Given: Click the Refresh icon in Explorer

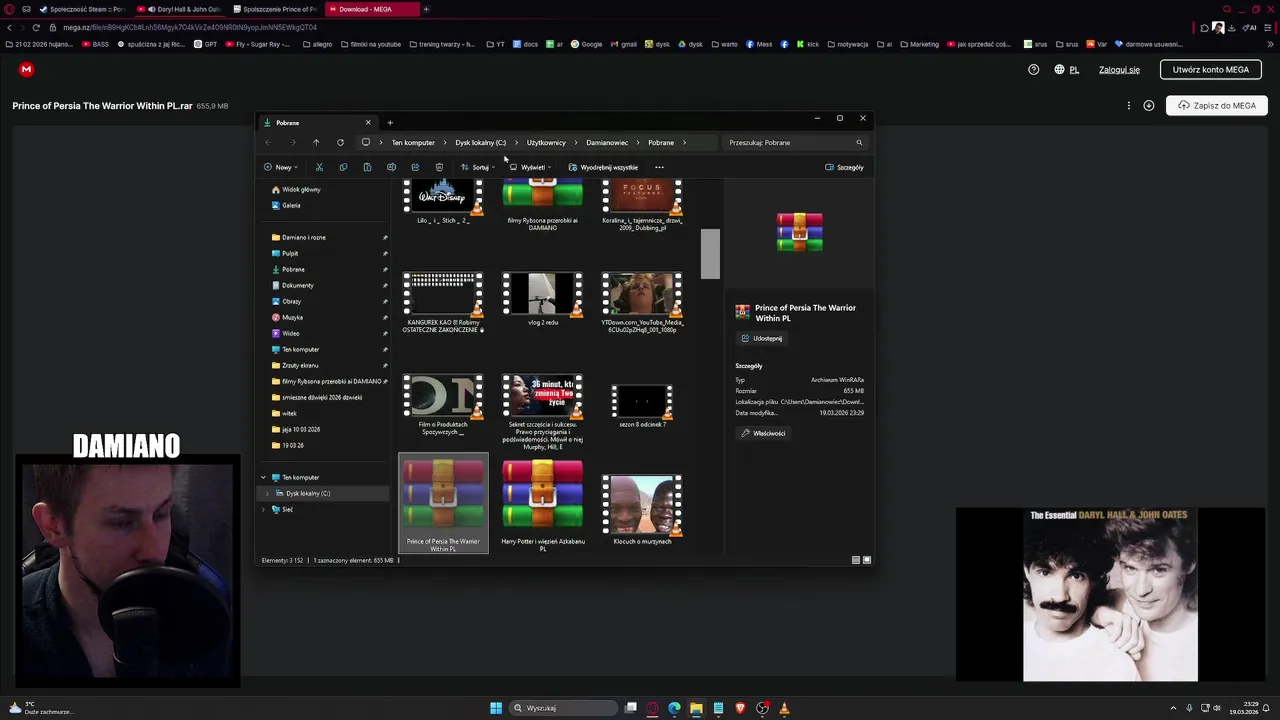Looking at the screenshot, I should 340,142.
